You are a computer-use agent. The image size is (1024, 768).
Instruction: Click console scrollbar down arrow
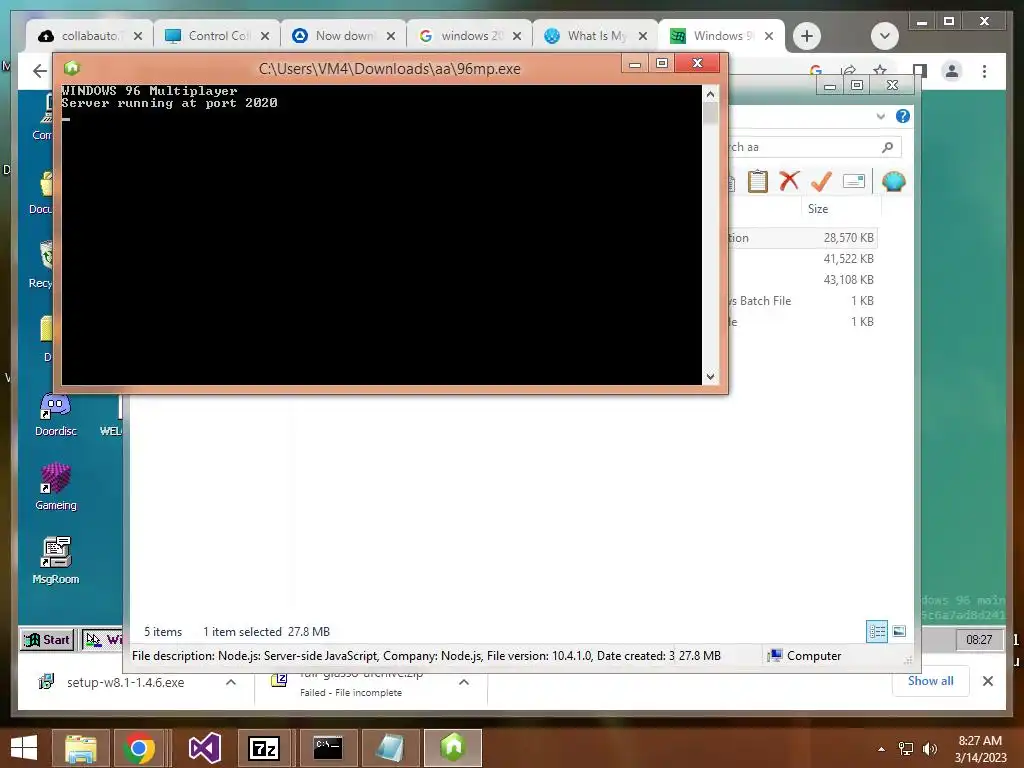[x=711, y=376]
